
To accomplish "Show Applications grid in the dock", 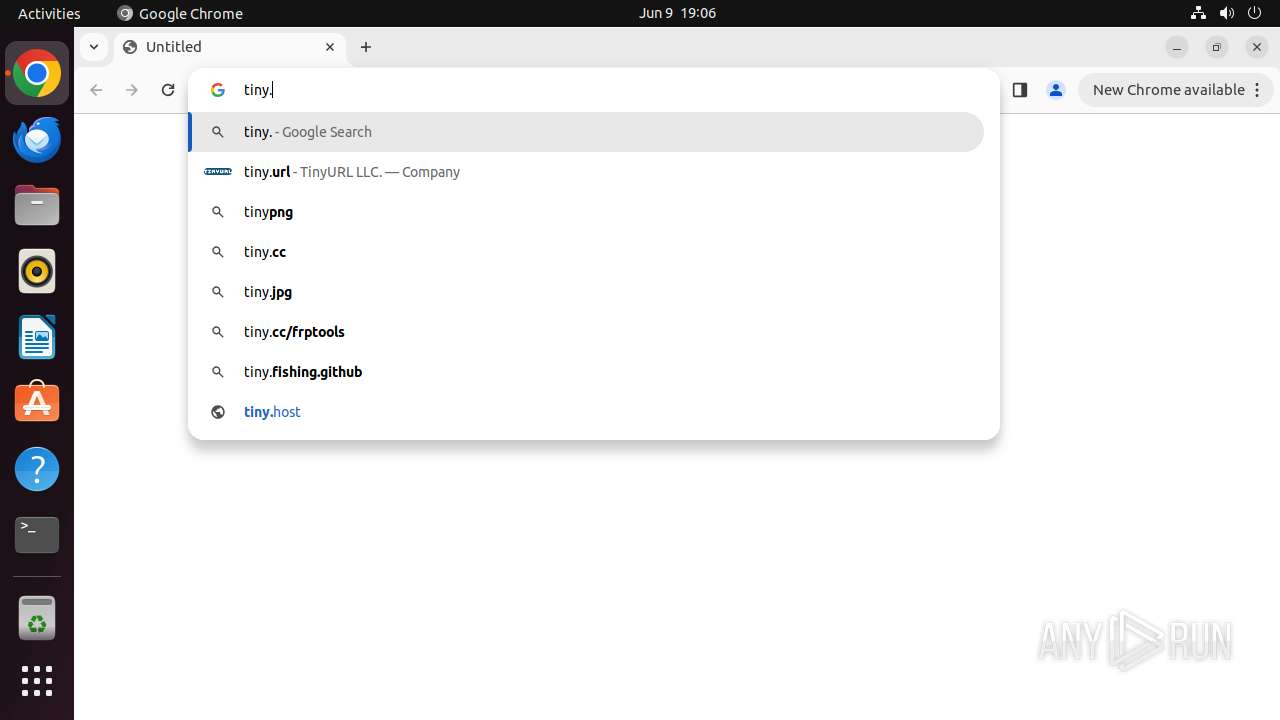I will point(37,681).
